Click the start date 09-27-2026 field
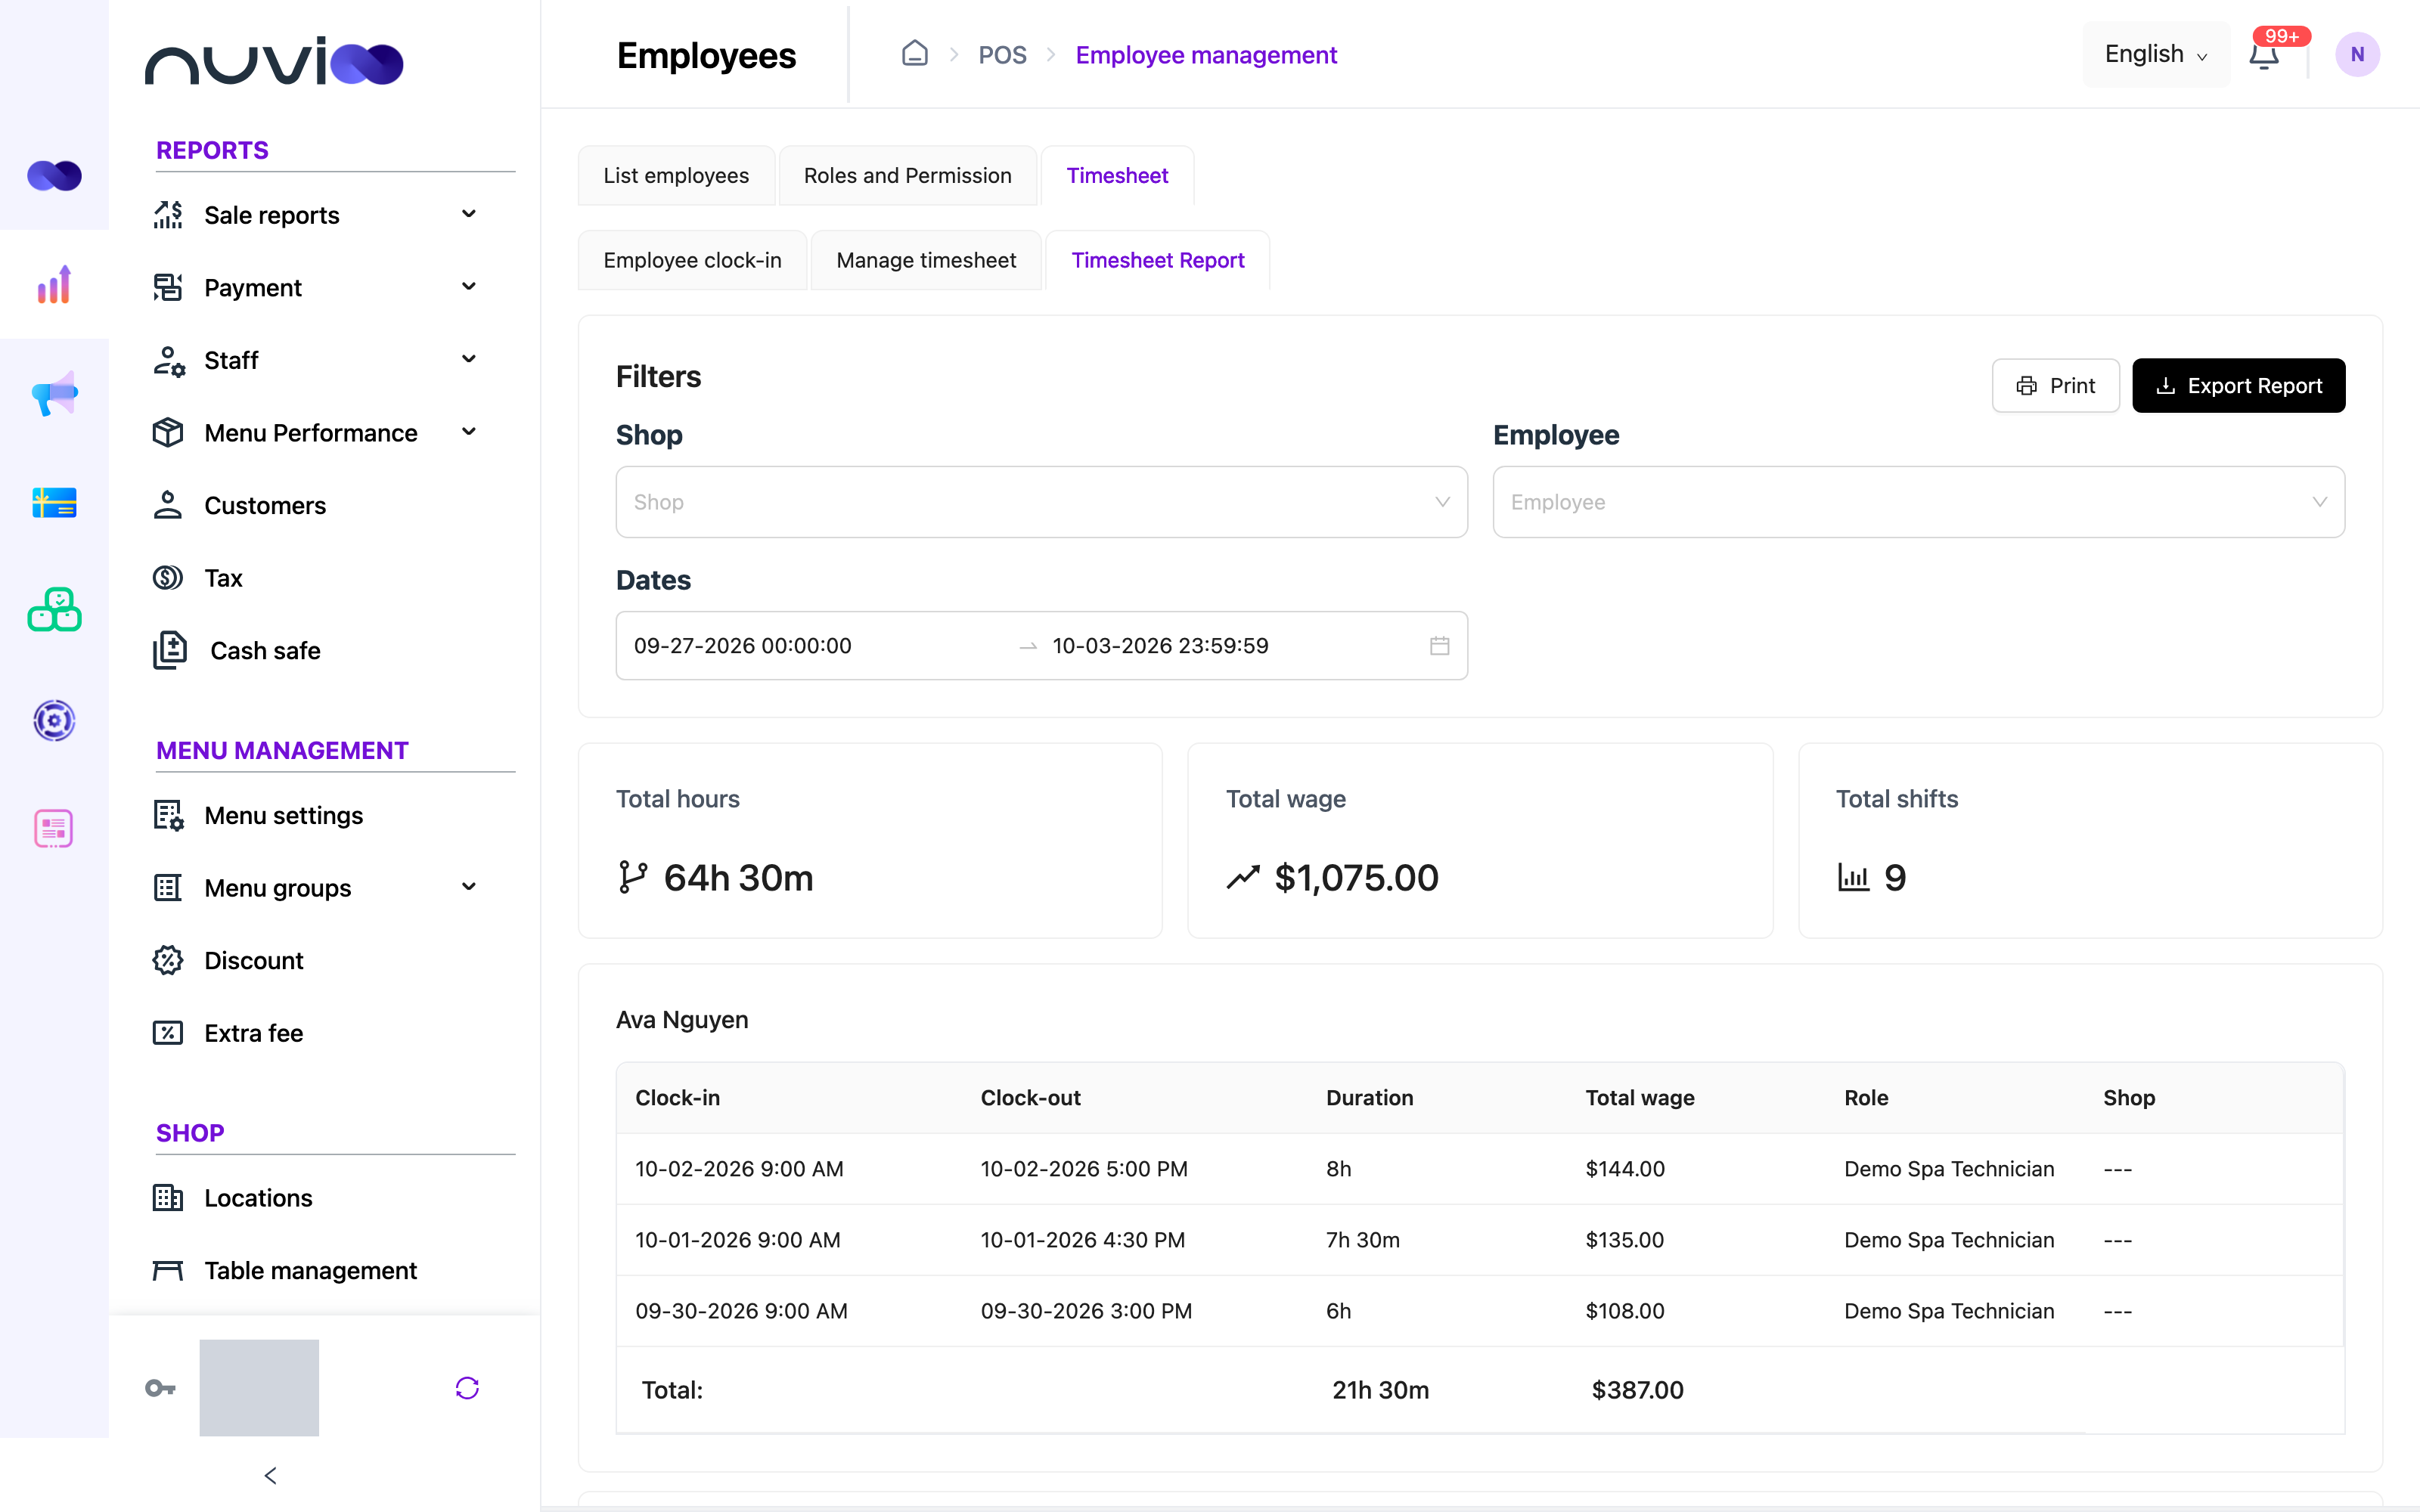 click(743, 646)
